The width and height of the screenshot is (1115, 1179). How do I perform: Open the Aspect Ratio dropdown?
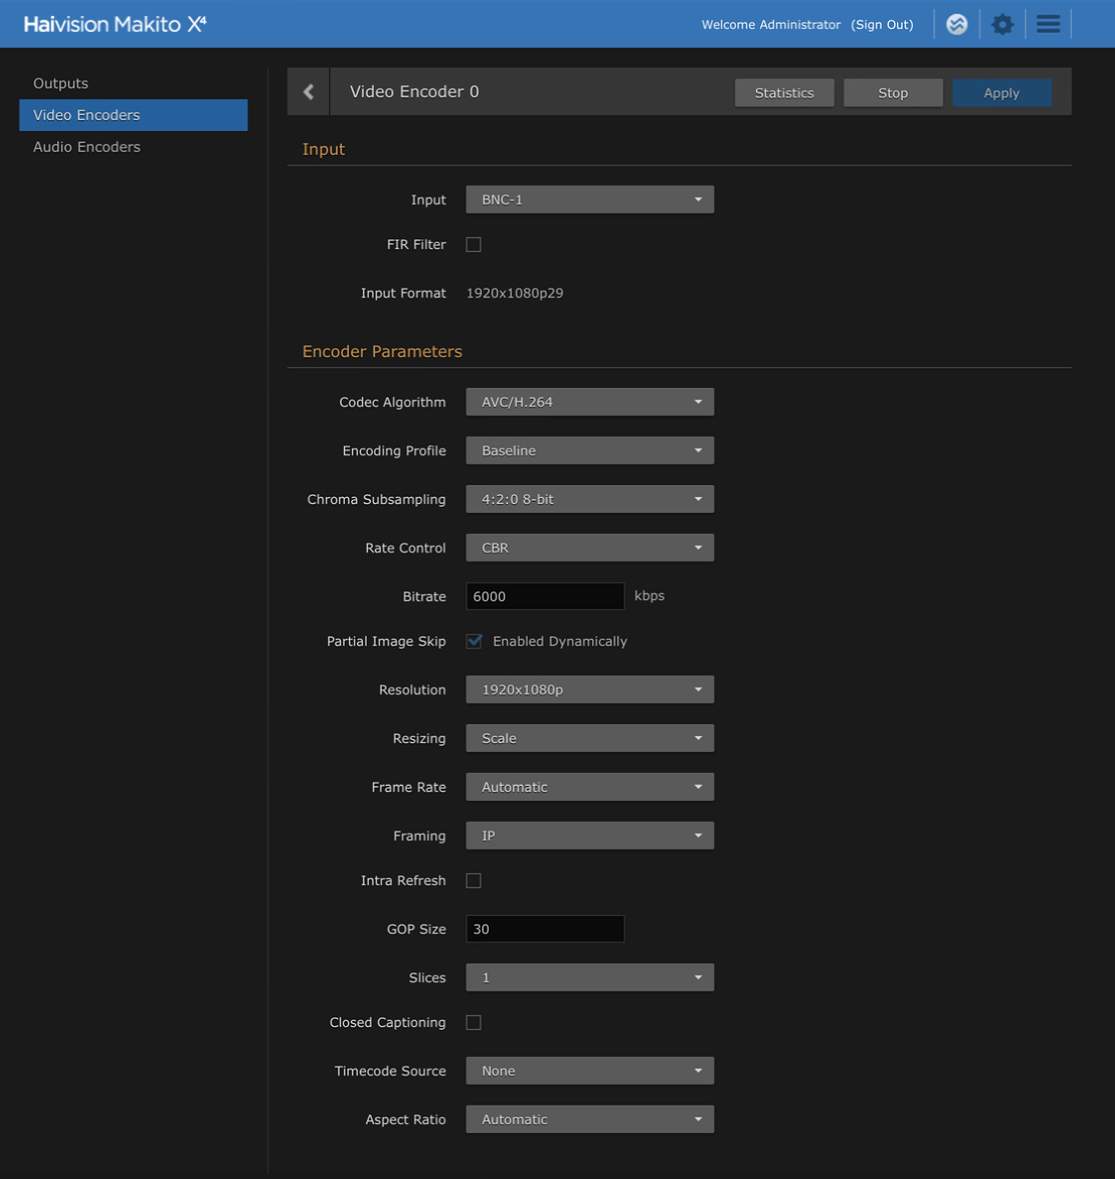coord(590,1119)
